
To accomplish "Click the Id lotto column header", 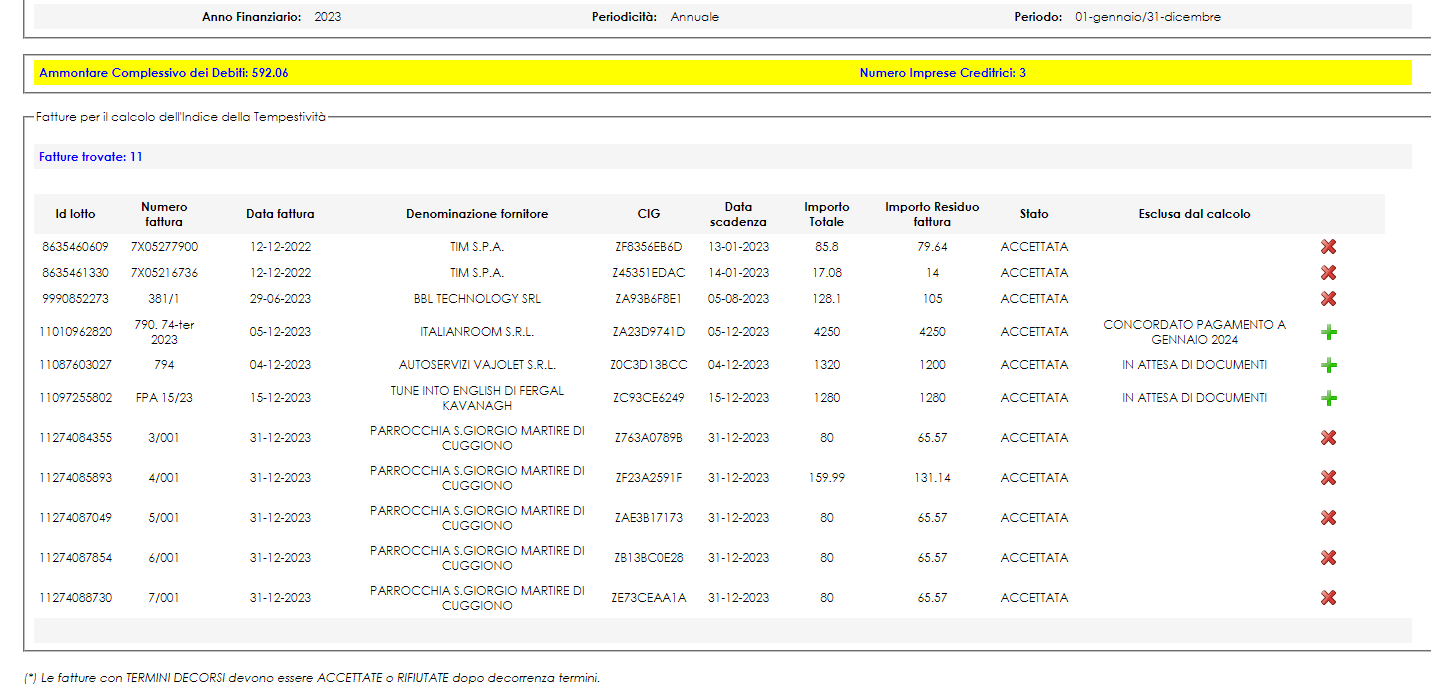I will (75, 214).
